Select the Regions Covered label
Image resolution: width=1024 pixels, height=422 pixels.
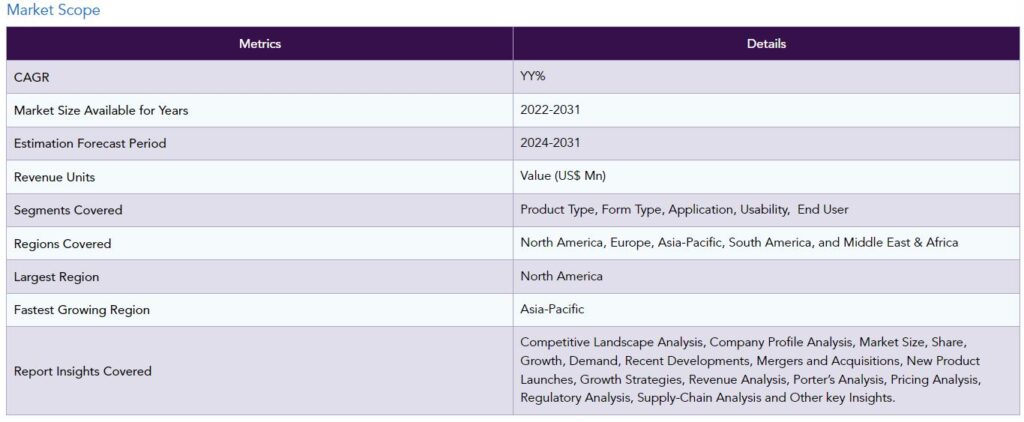[x=63, y=244]
